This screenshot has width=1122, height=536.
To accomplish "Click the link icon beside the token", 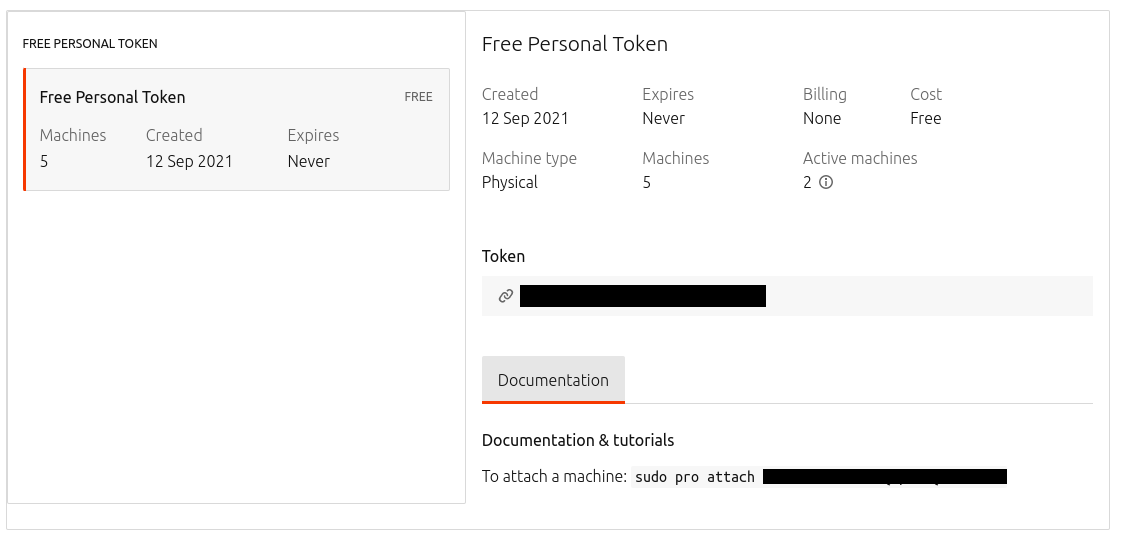I will [x=506, y=296].
